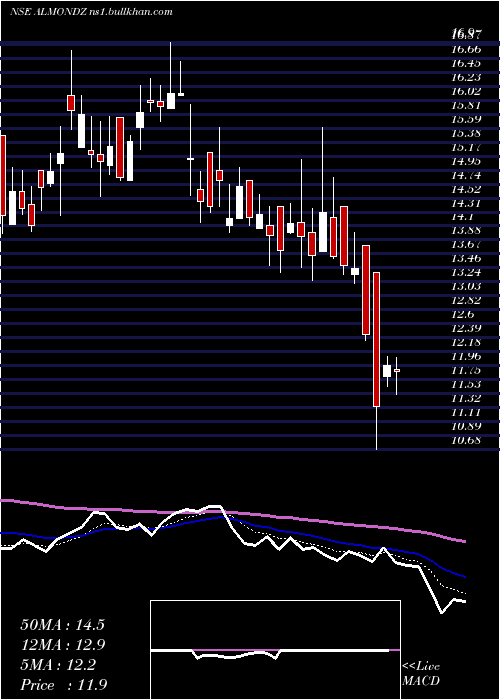Click the 12.6 price label
This screenshot has height=700, width=500.
click(462, 315)
